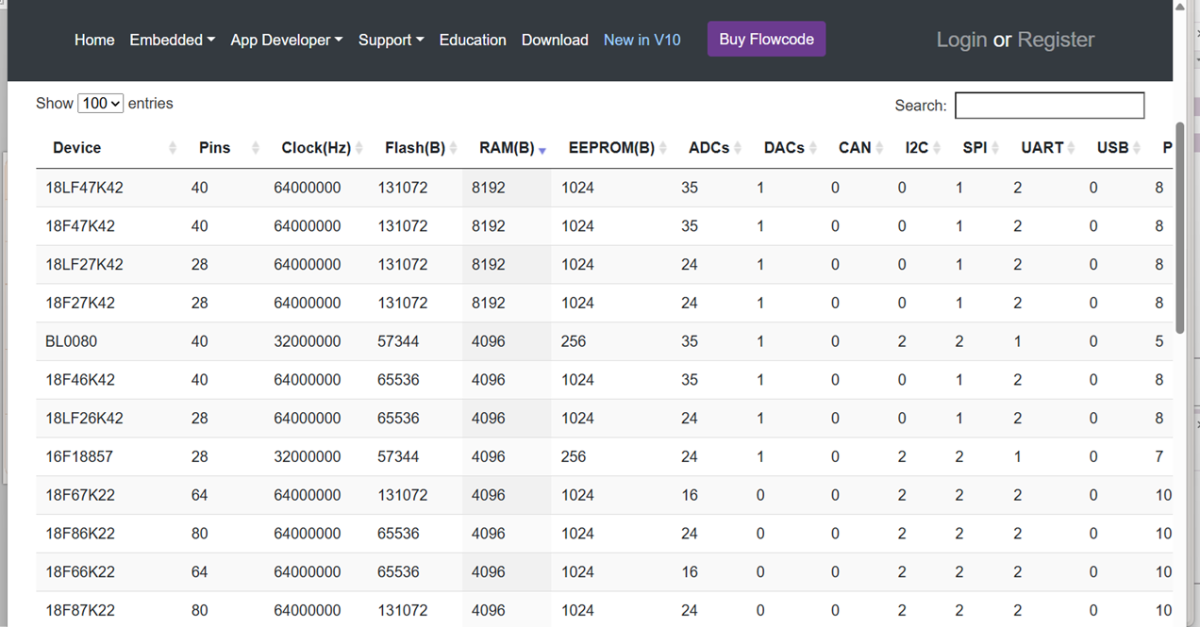The height and width of the screenshot is (627, 1200).
Task: Click the page's vertical scrollbar
Action: pos(1180,230)
